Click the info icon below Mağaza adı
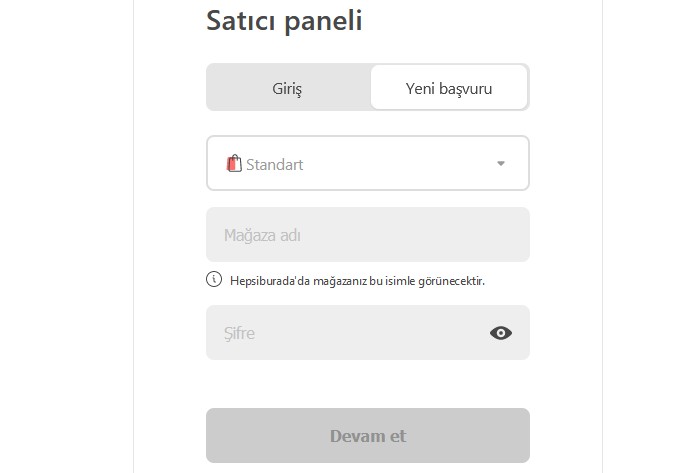 click(214, 280)
